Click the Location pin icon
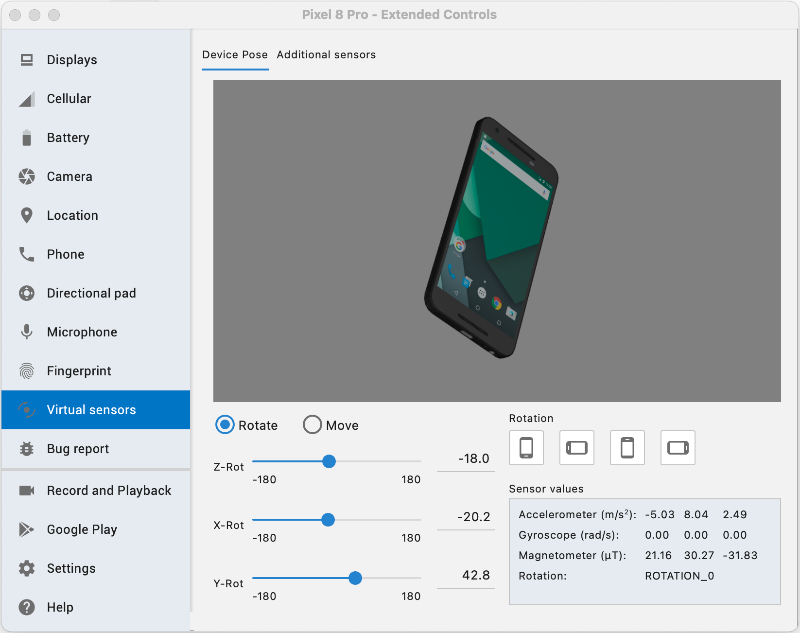 [27, 215]
